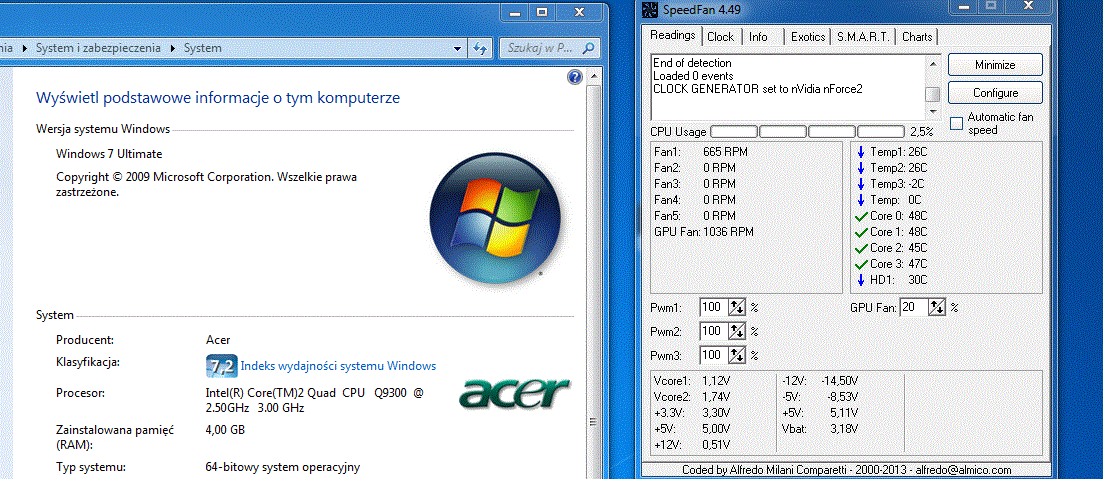This screenshot has width=1103, height=479.
Task: Click the Szukaj search field
Action: tap(537, 48)
